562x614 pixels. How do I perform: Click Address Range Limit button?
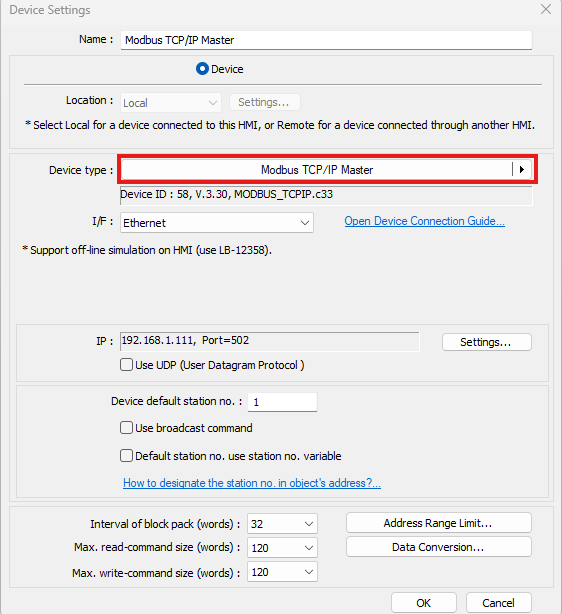pyautogui.click(x=439, y=523)
